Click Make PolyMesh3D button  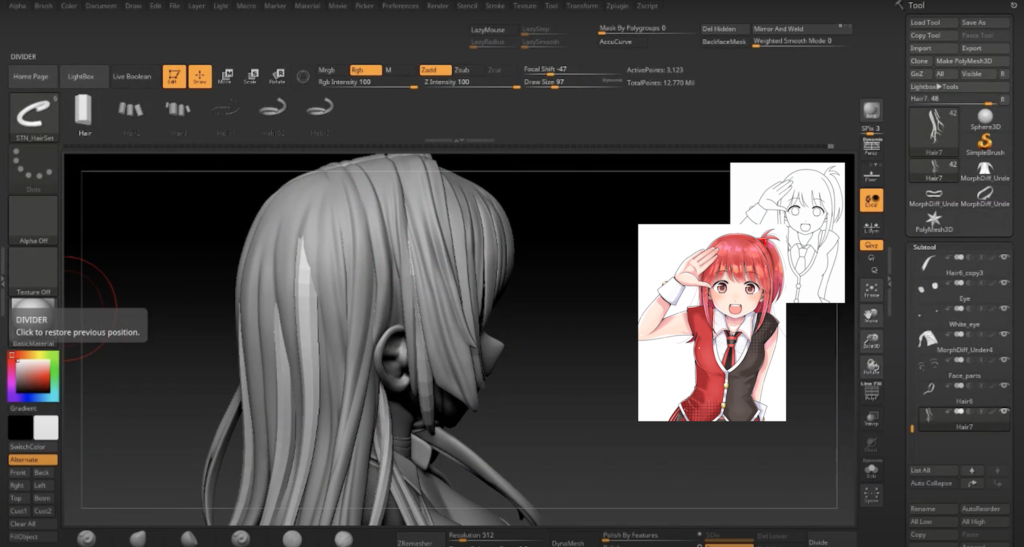pyautogui.click(x=972, y=61)
